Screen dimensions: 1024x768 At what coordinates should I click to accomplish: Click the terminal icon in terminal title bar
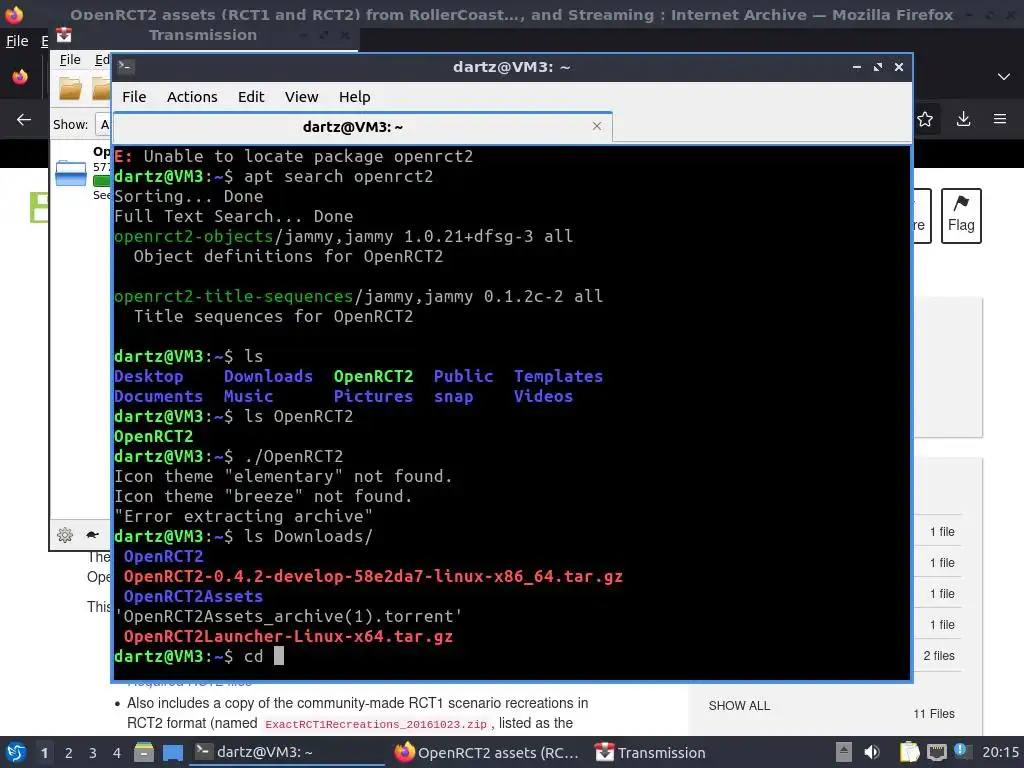point(125,67)
